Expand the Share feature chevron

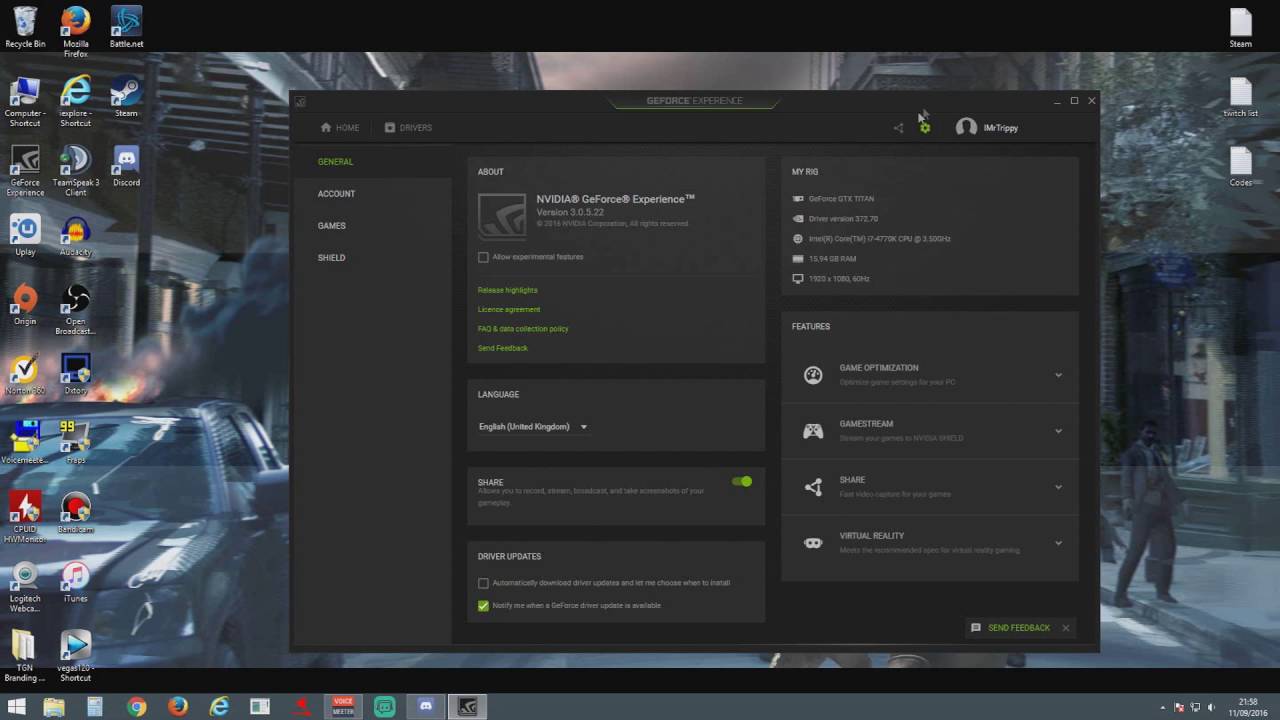(x=1058, y=487)
